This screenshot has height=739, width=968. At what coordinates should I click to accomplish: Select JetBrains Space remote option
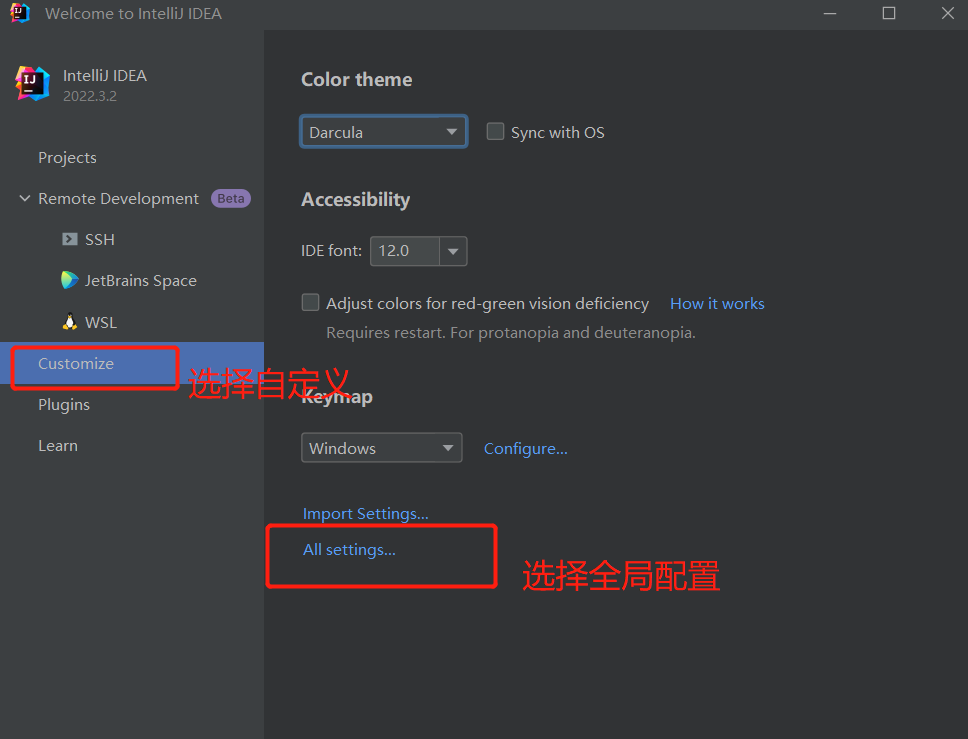click(x=141, y=281)
